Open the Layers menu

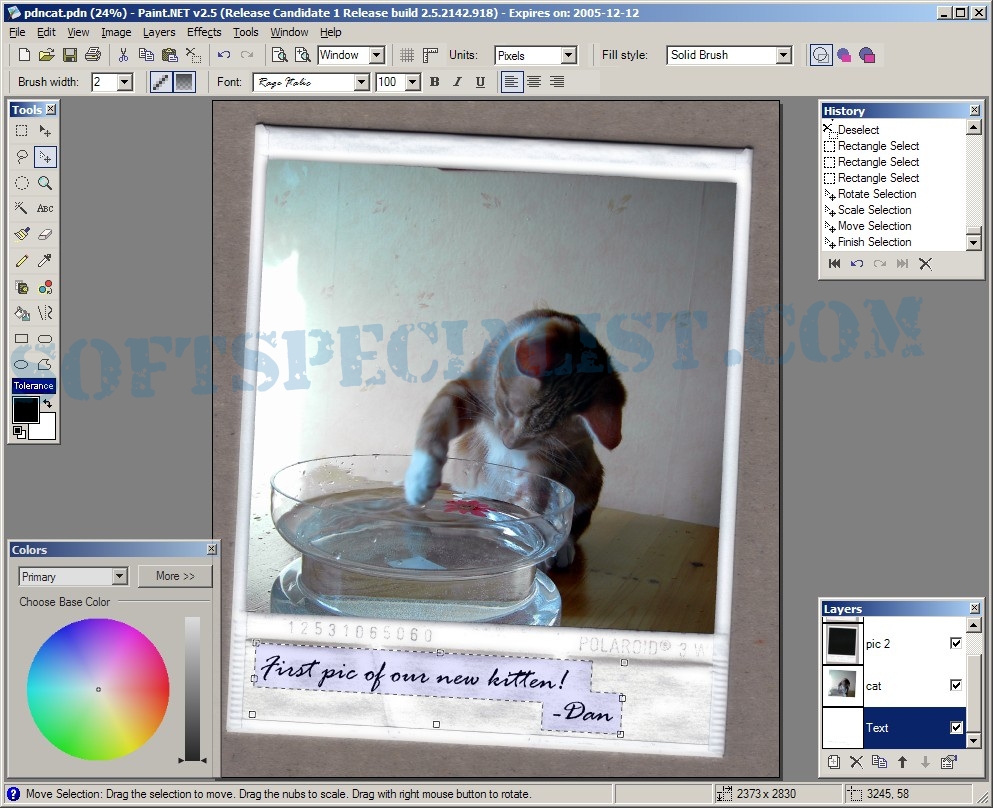[x=159, y=32]
